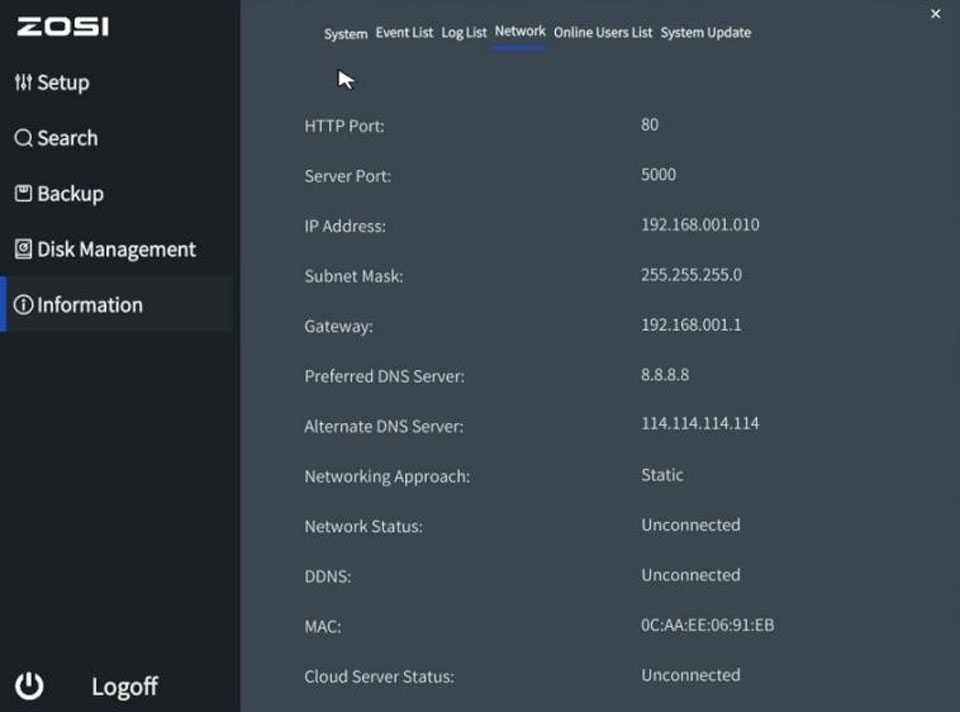The height and width of the screenshot is (712, 960).
Task: Click the Search magnifier icon
Action: [x=23, y=138]
